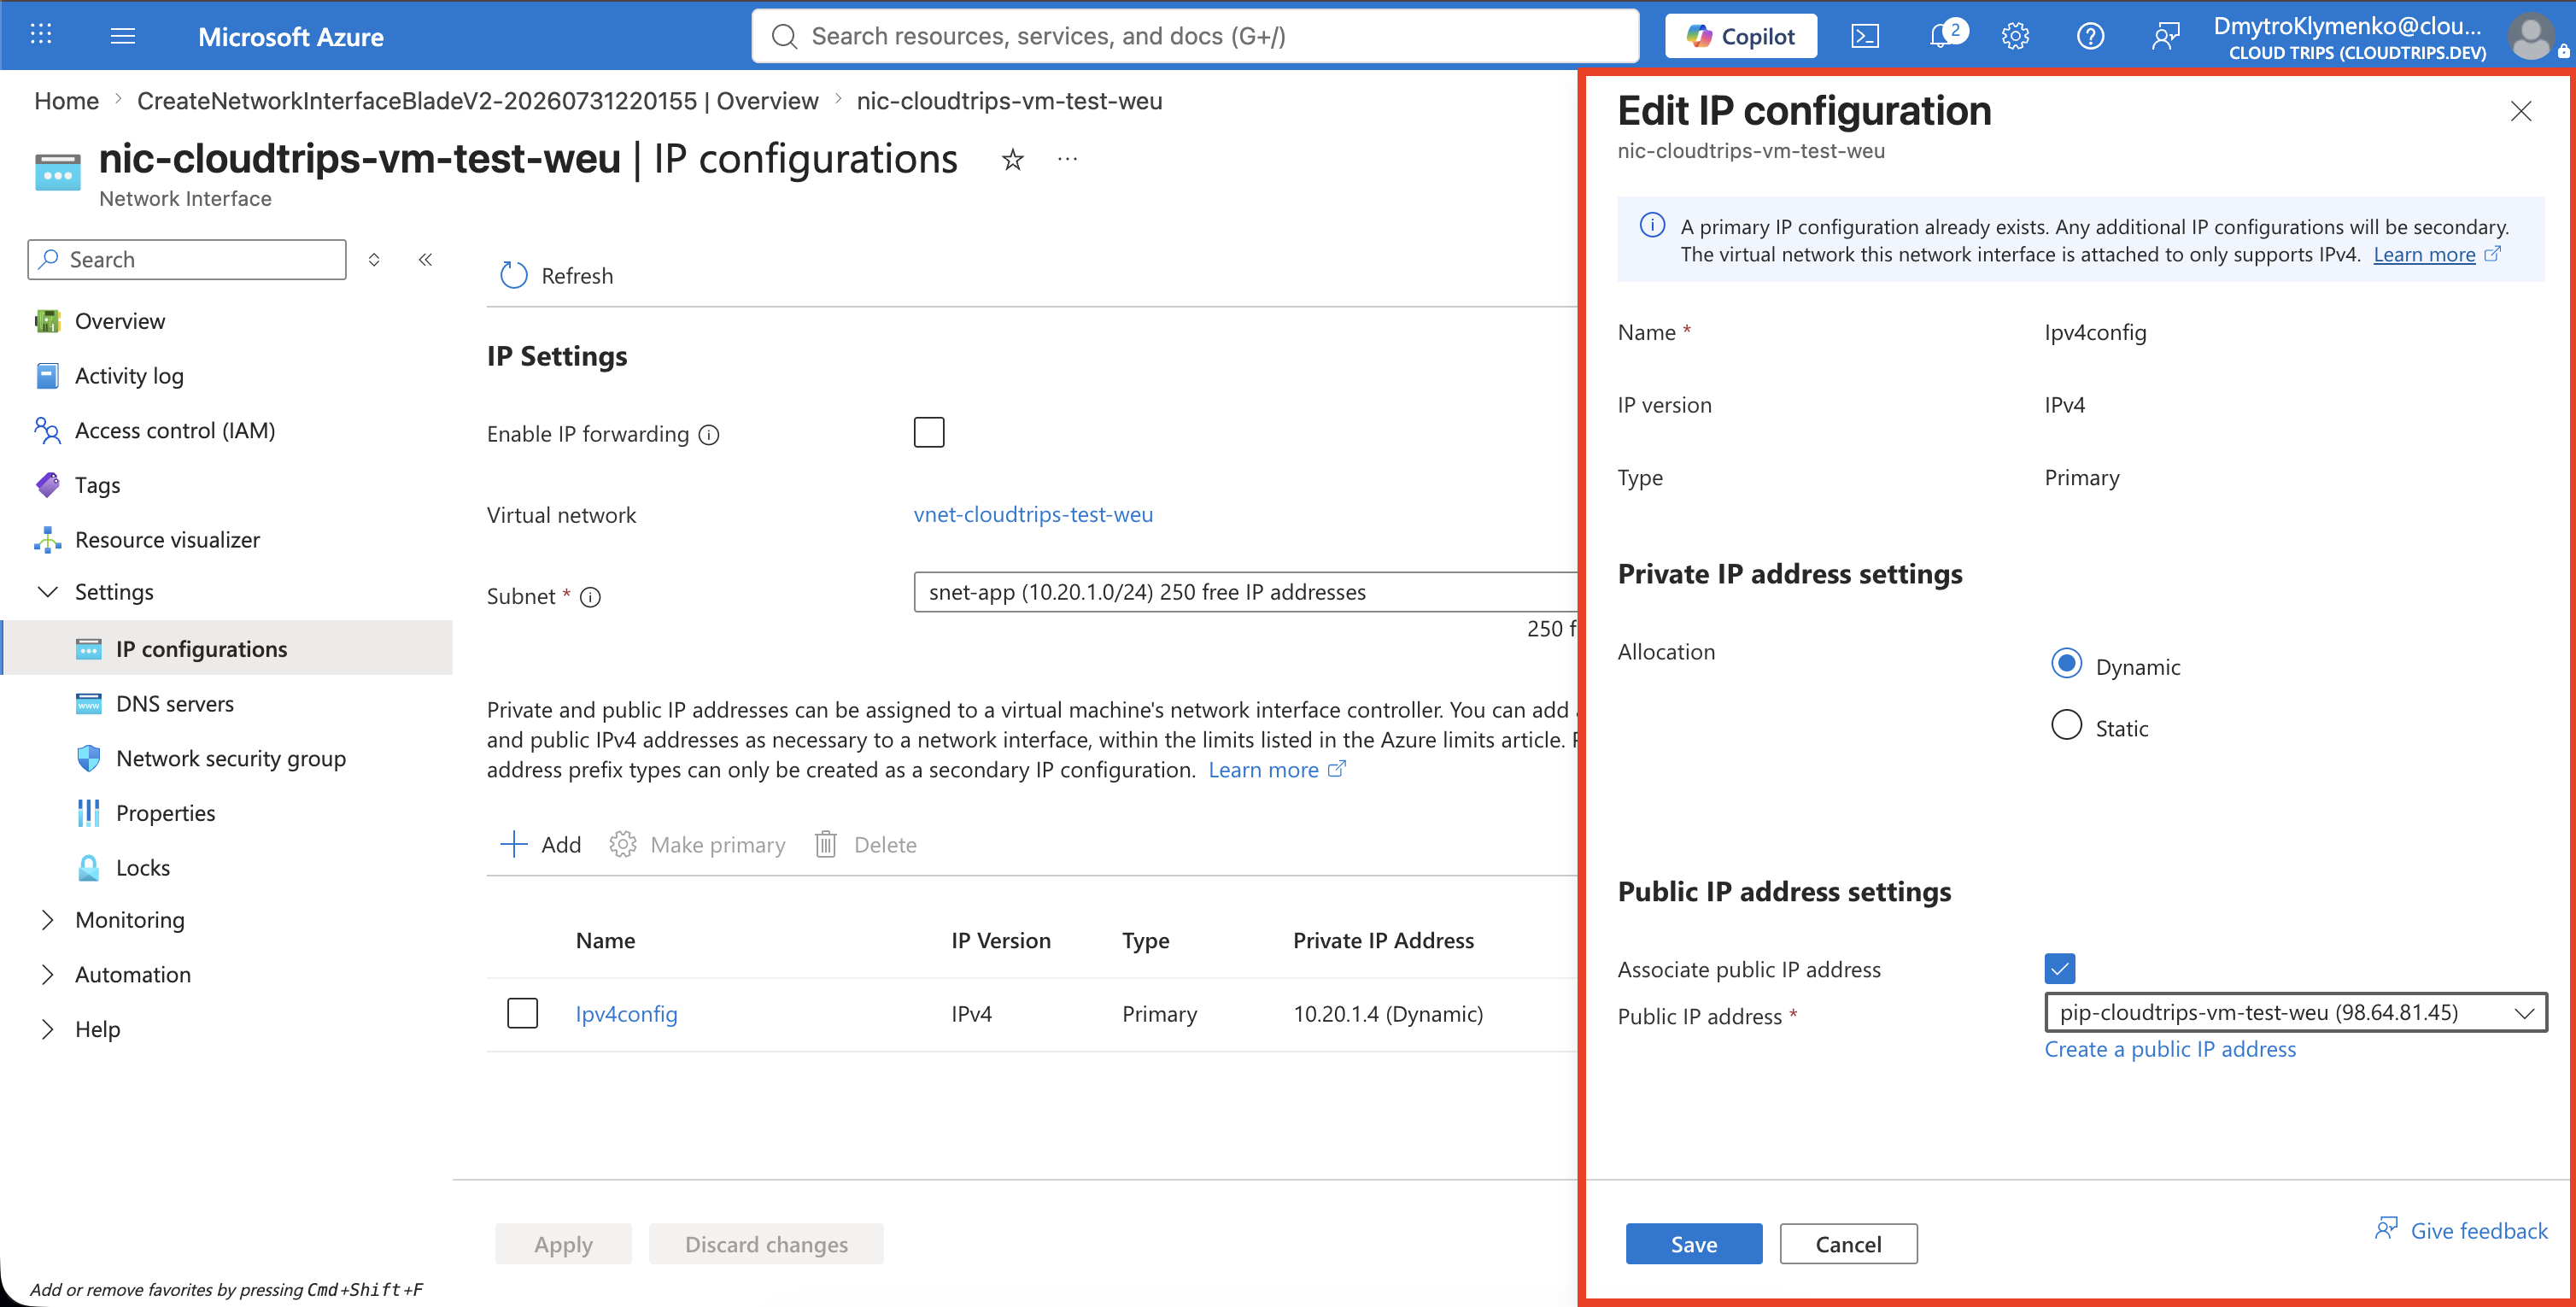Expand the Help section
Viewport: 2576px width, 1307px height.
pyautogui.click(x=47, y=1029)
